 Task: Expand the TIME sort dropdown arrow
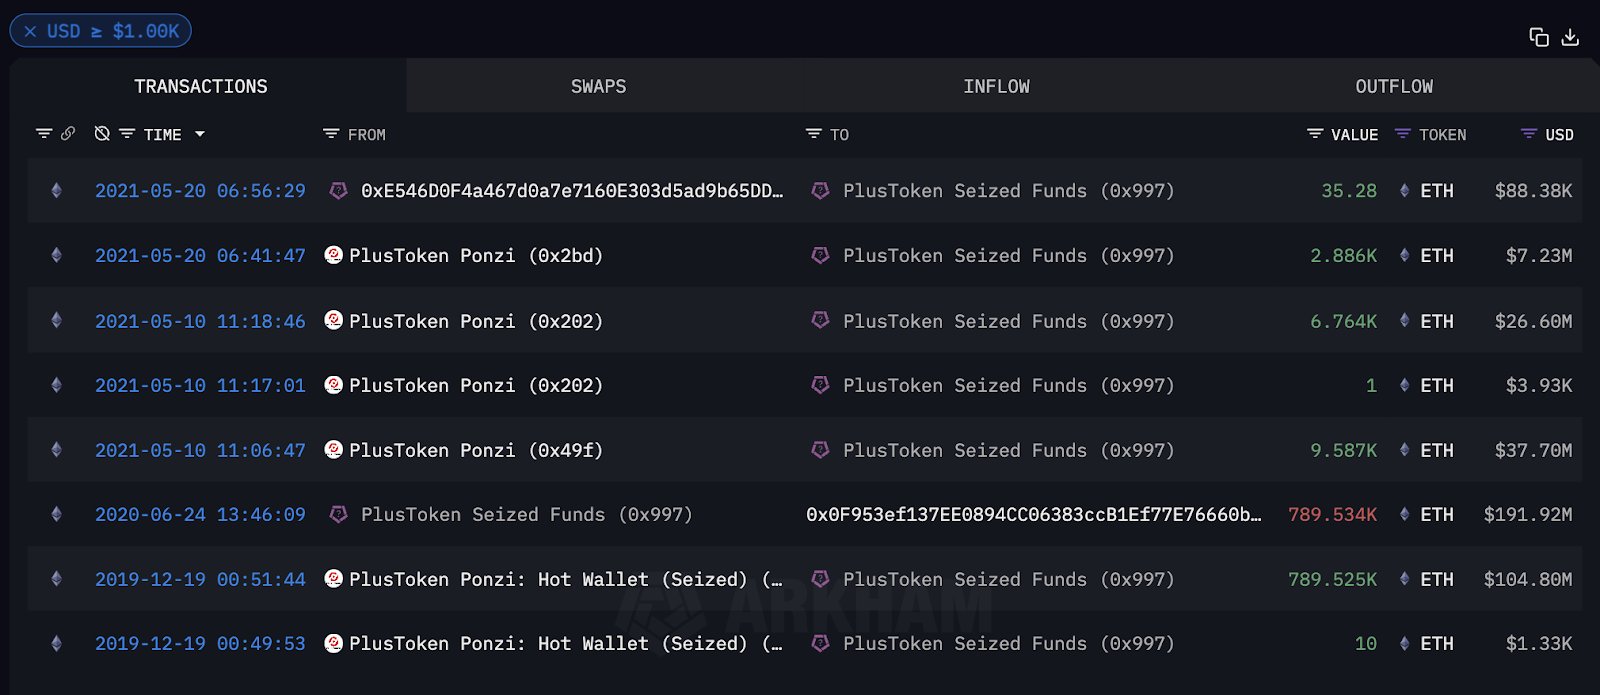[x=200, y=134]
